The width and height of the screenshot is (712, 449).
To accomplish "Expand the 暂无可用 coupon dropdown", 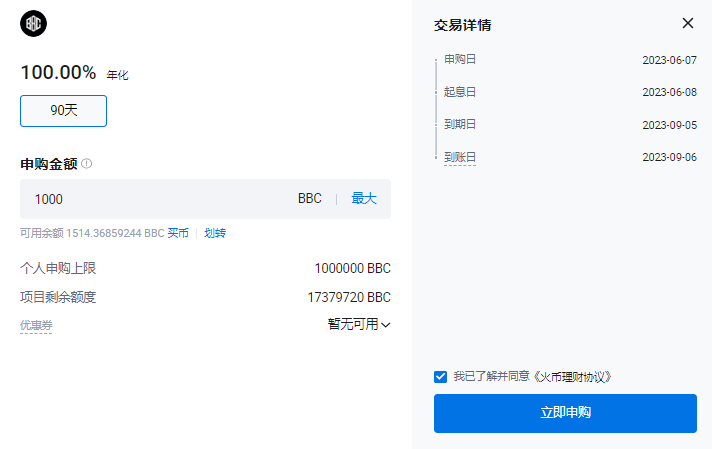I will pos(358,324).
